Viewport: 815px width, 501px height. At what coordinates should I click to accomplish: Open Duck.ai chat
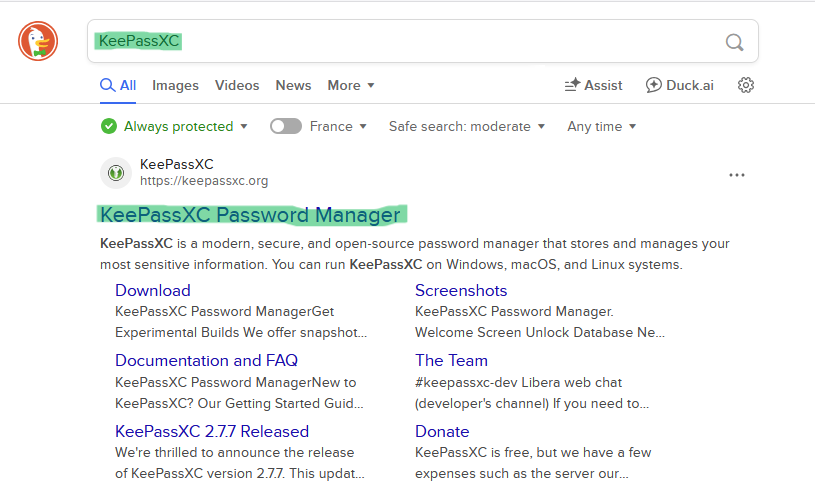click(679, 85)
